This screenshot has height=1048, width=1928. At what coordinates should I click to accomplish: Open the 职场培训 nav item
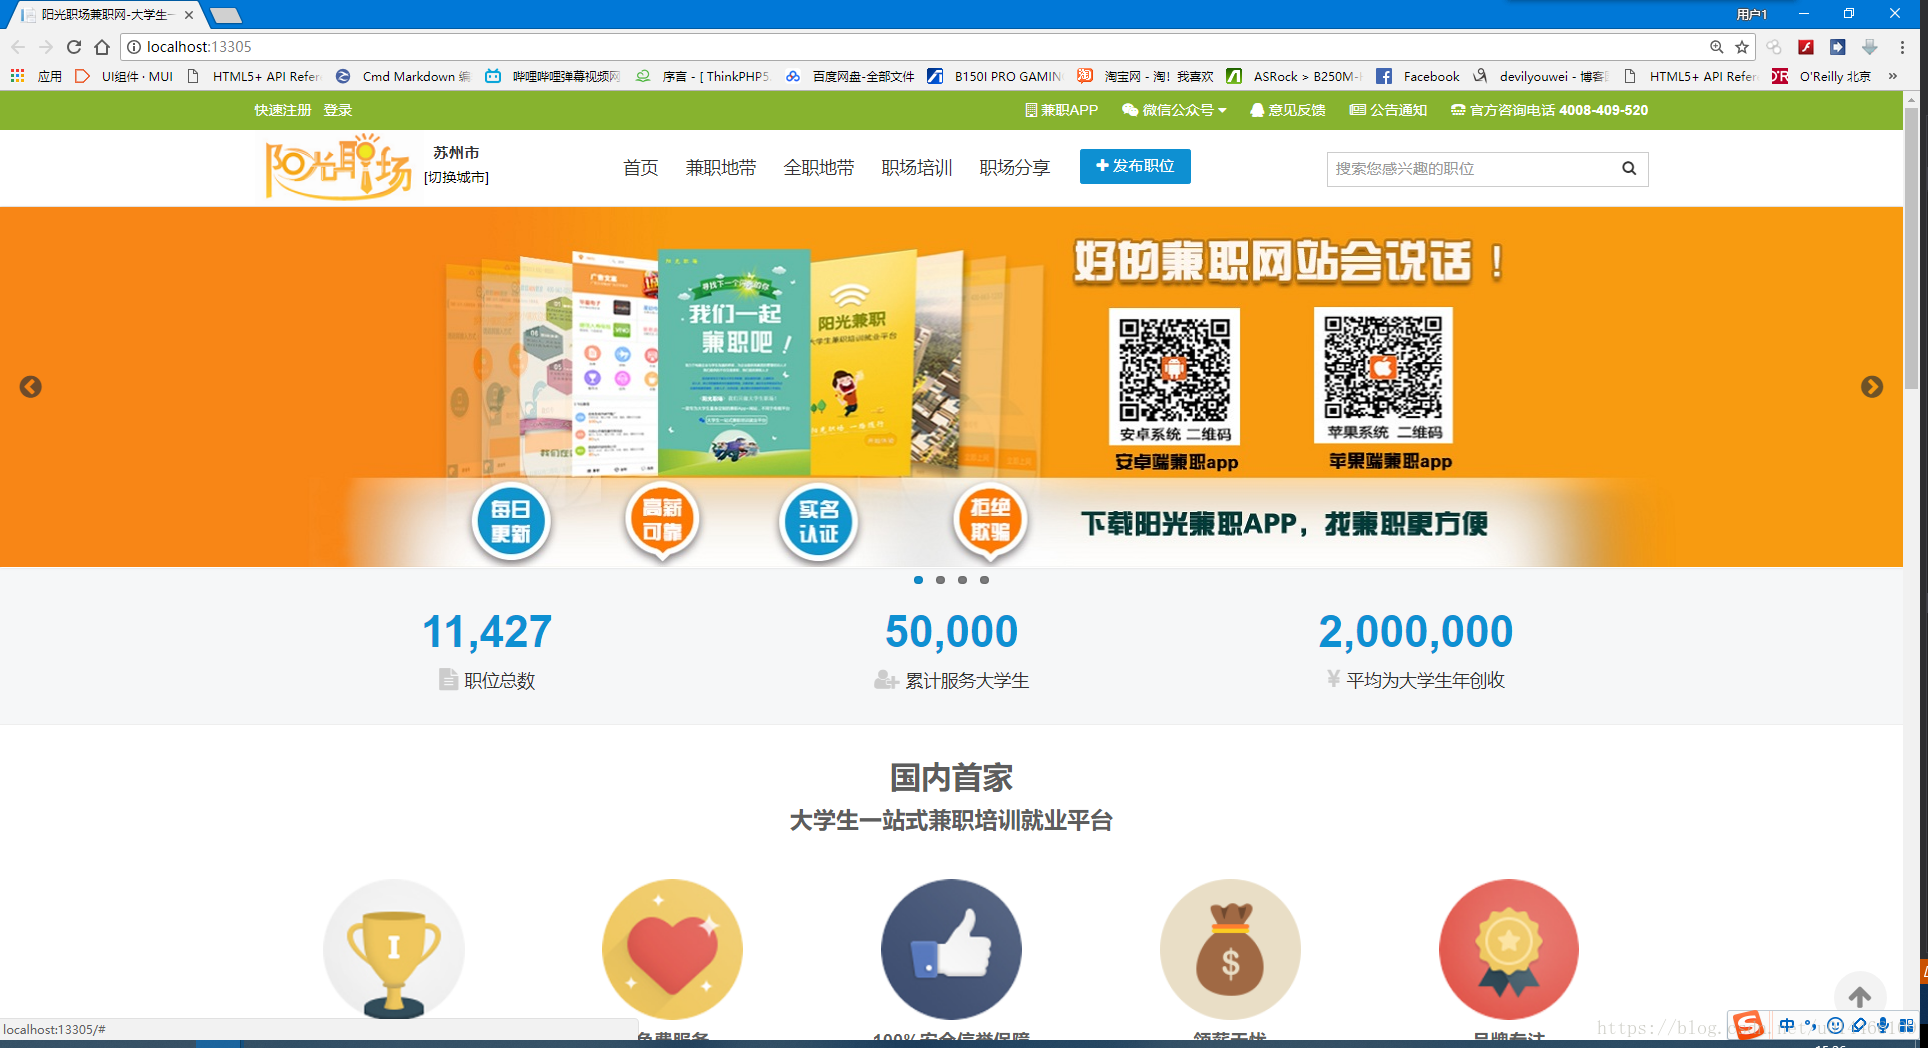point(916,168)
